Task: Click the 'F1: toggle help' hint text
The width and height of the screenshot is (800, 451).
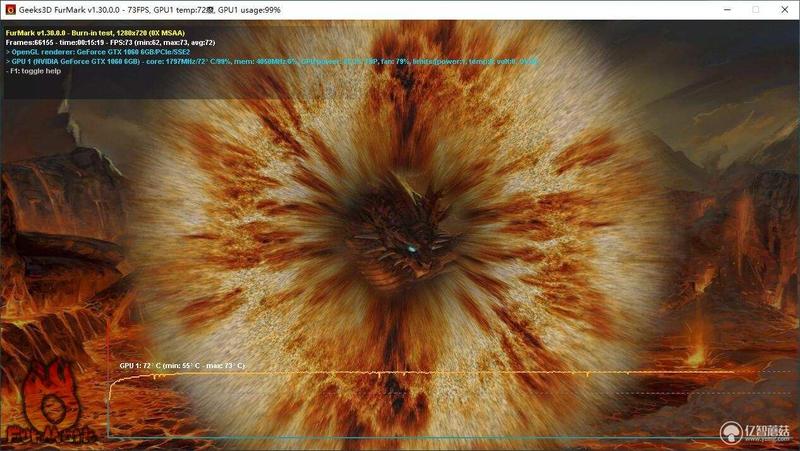Action: click(x=33, y=71)
